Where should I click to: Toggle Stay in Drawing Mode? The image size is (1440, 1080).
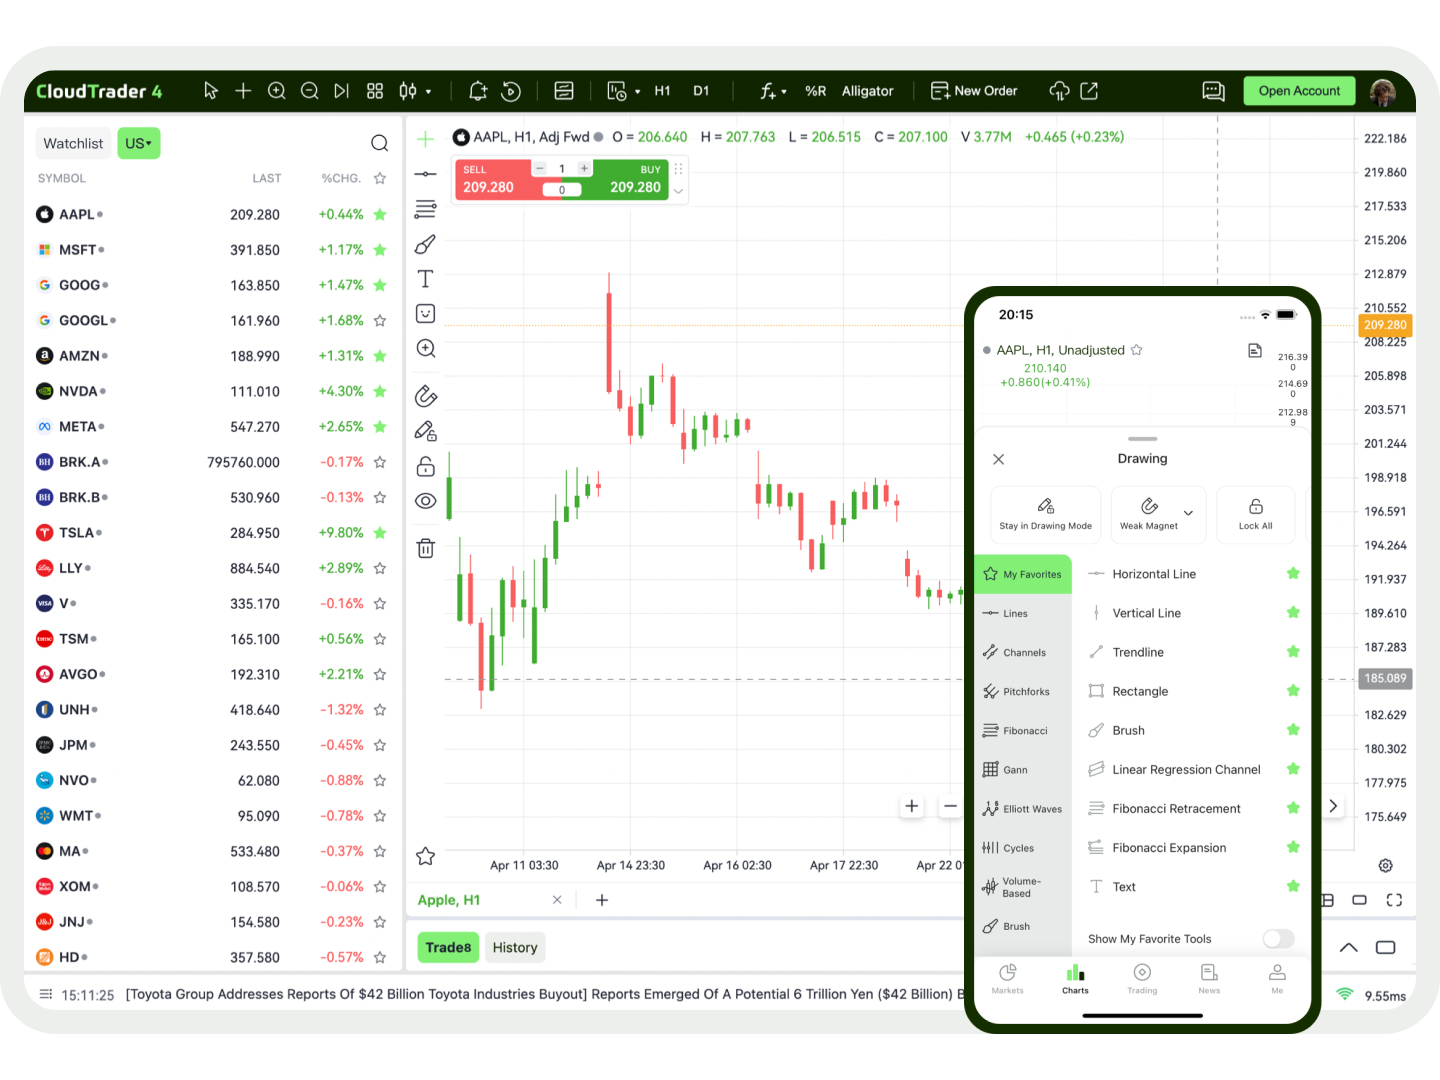point(1045,514)
